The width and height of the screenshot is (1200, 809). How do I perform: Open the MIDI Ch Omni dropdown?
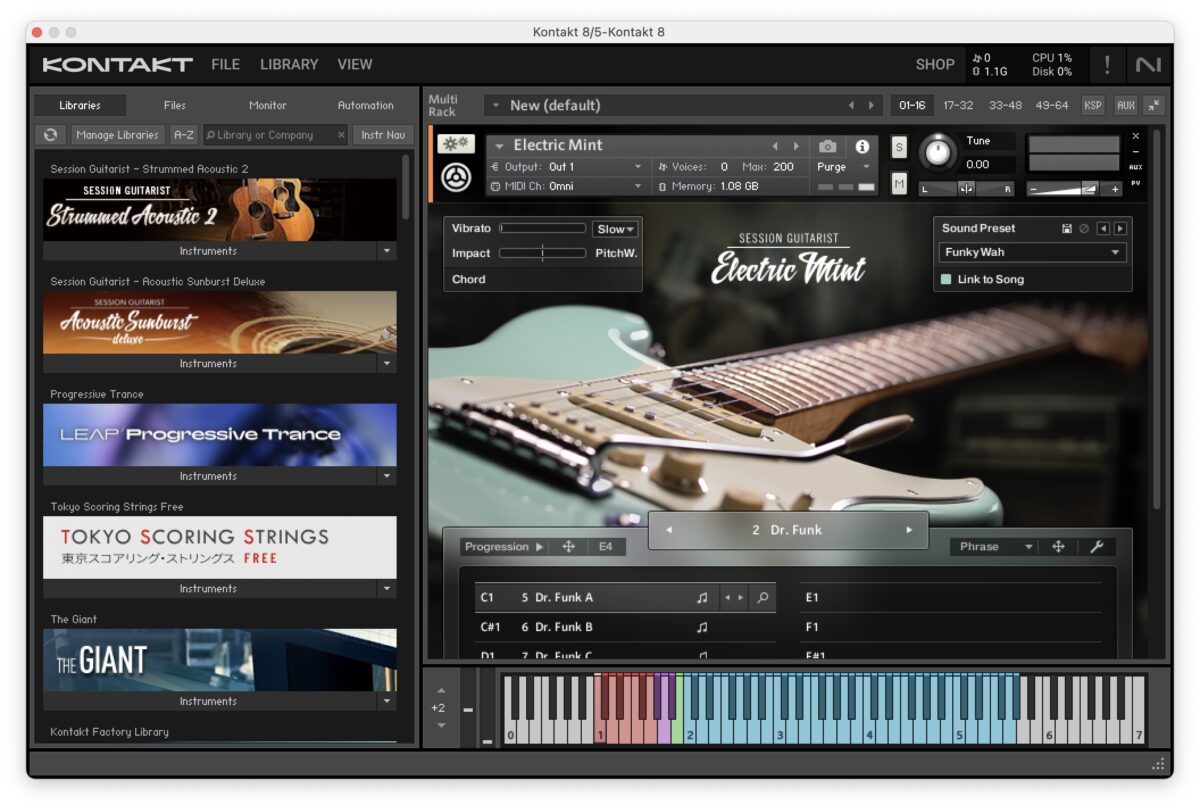point(567,186)
